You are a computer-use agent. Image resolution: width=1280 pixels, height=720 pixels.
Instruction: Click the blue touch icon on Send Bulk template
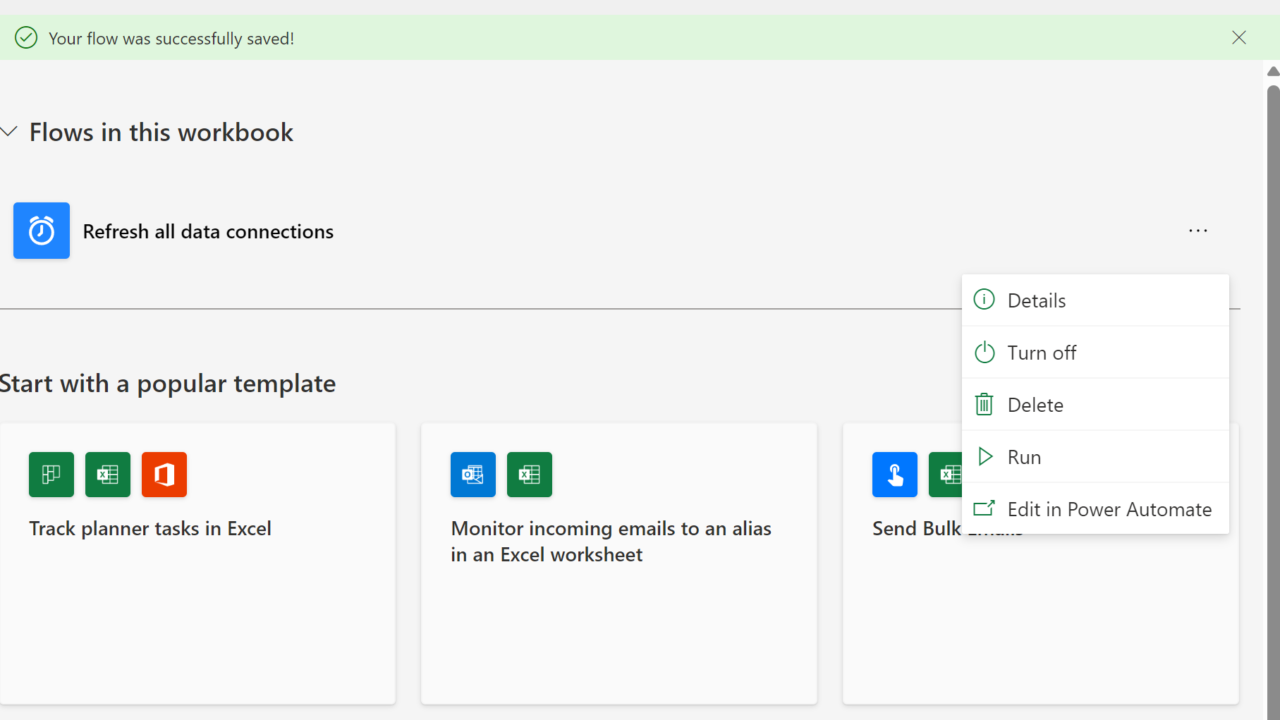point(894,475)
